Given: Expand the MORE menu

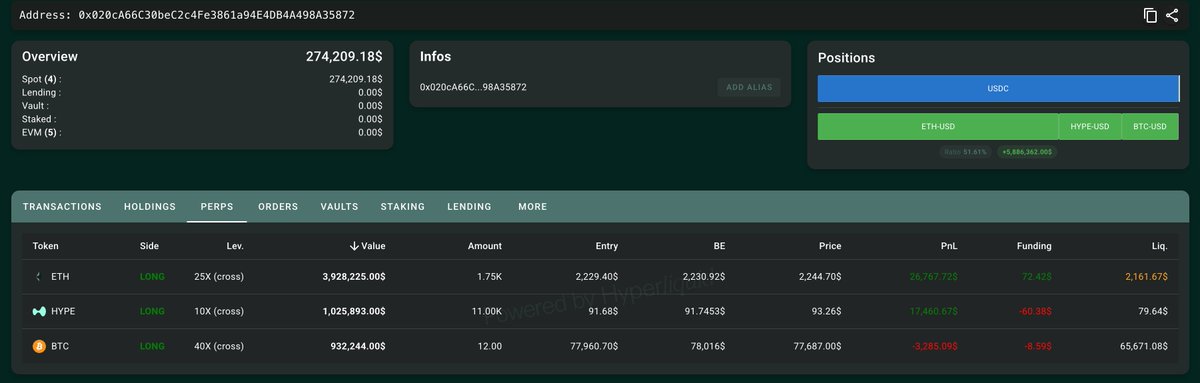Looking at the screenshot, I should point(533,207).
